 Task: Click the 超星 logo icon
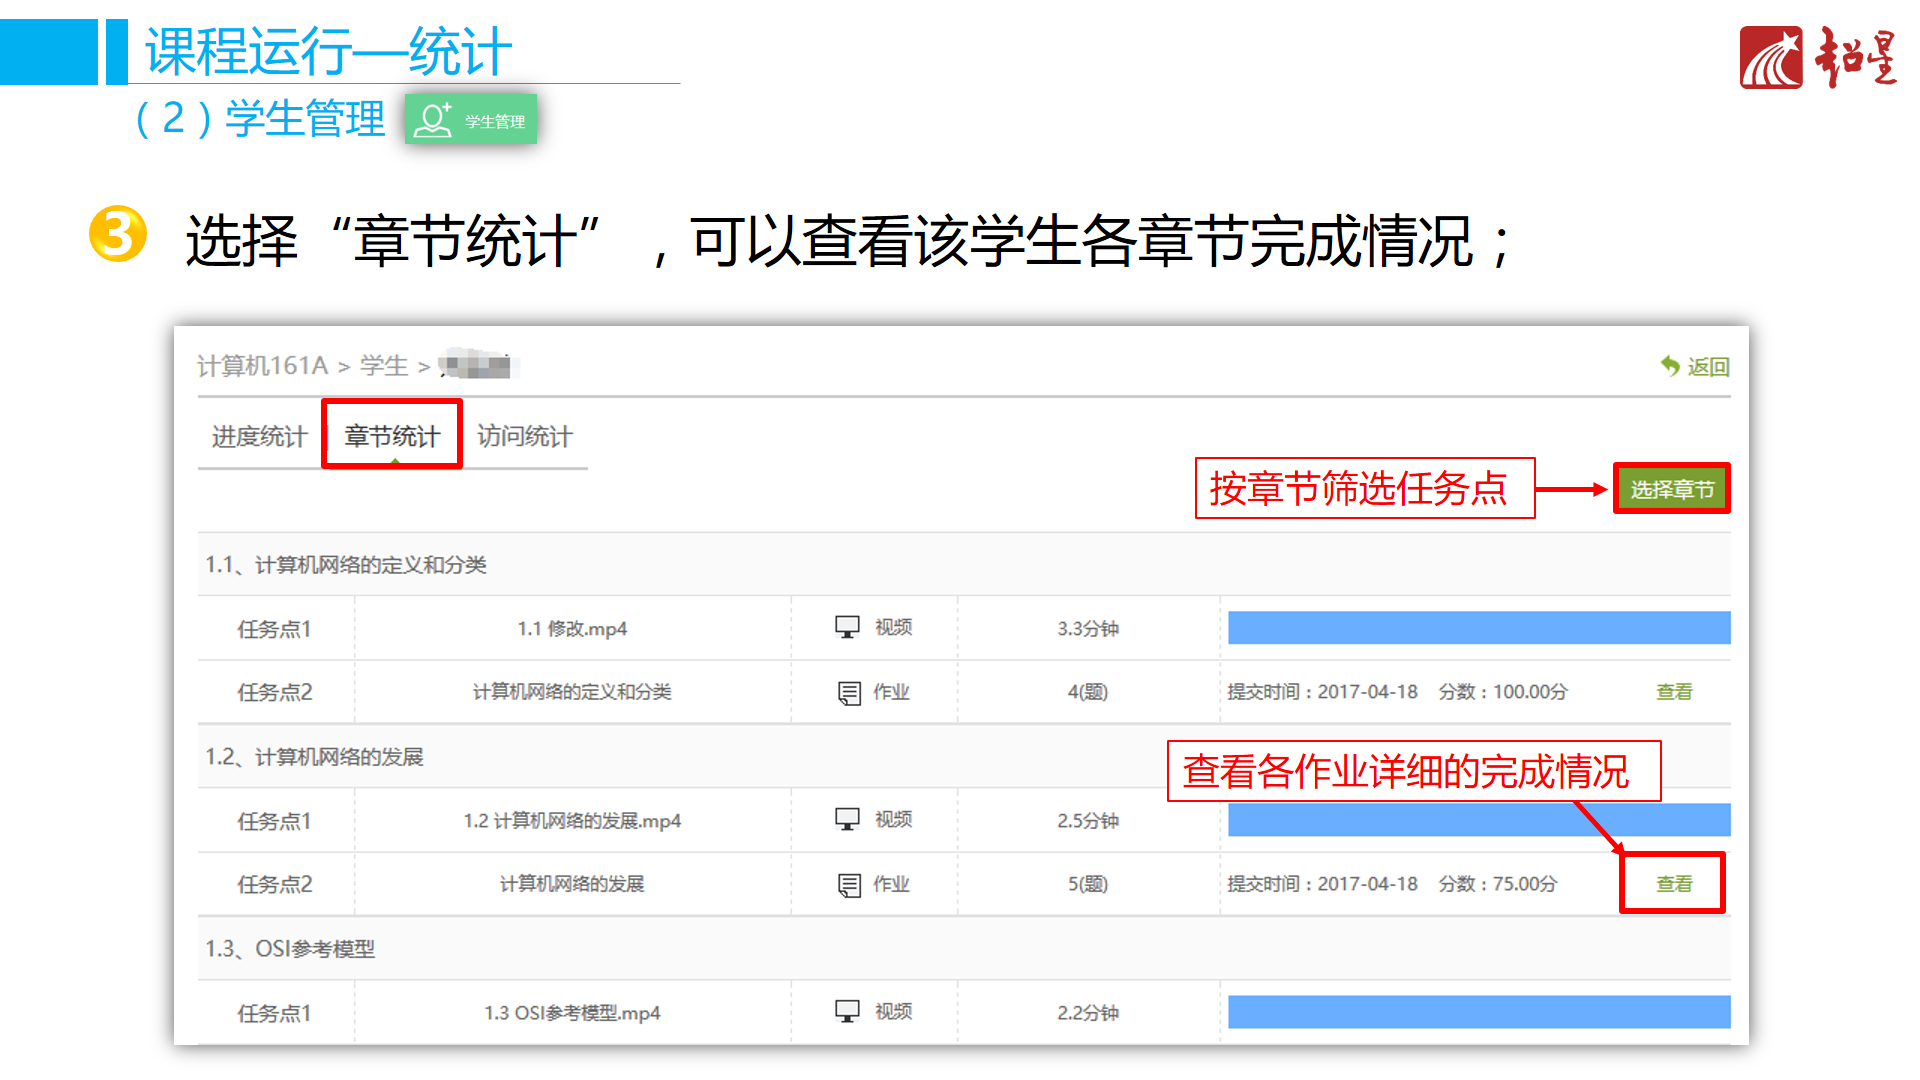coord(1770,58)
